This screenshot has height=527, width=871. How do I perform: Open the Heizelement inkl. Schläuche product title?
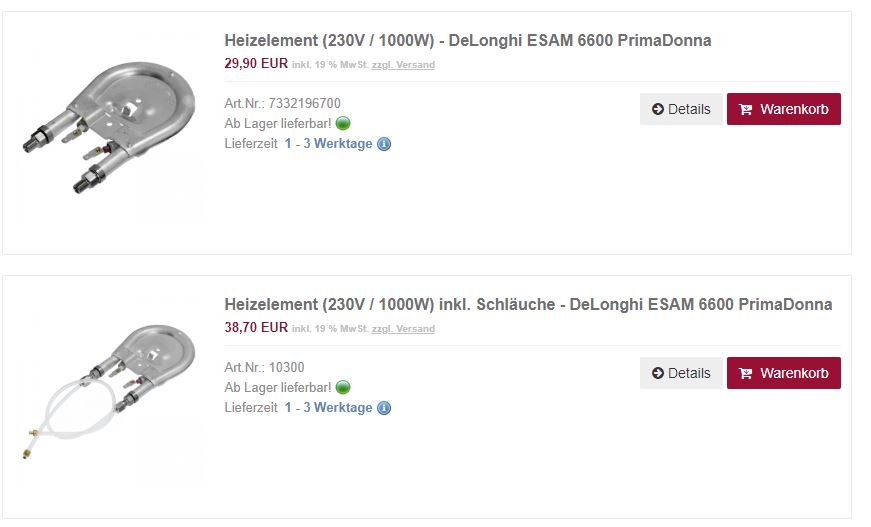[x=528, y=305]
